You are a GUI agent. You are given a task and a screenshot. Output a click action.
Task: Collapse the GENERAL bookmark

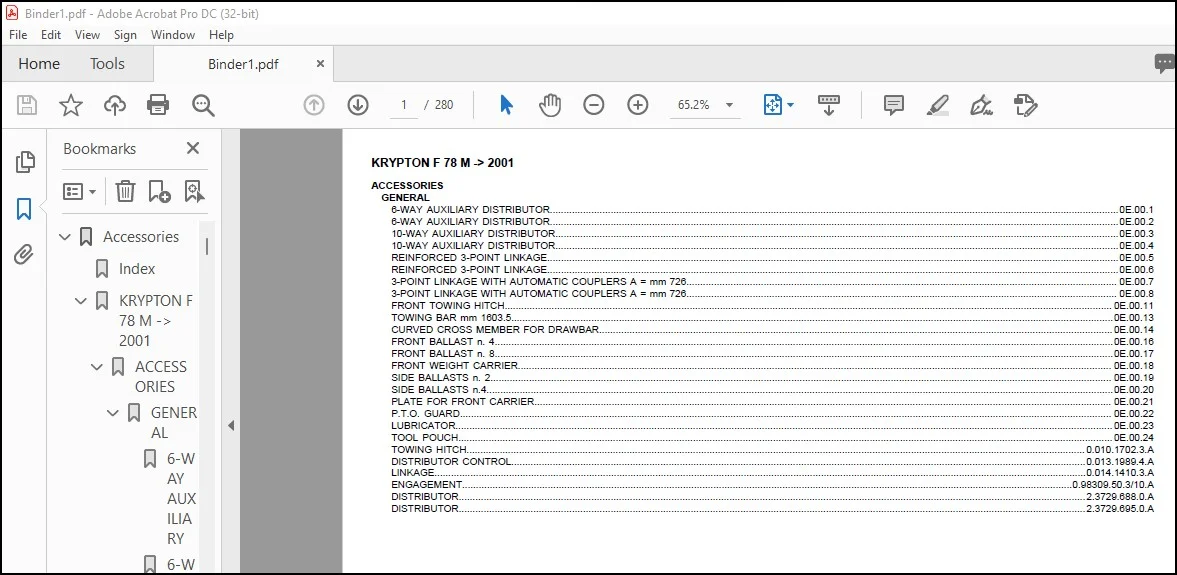[x=113, y=413]
